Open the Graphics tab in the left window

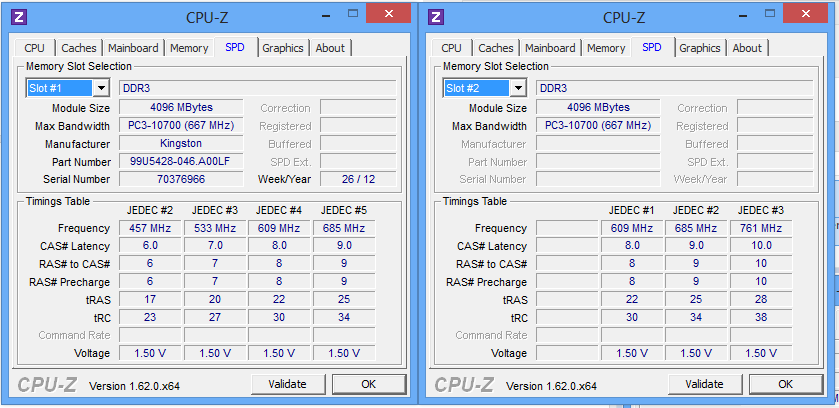(x=283, y=48)
